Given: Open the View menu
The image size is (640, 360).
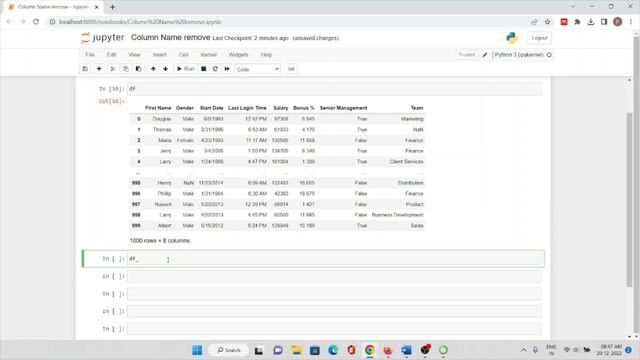Looking at the screenshot, I should [134, 55].
